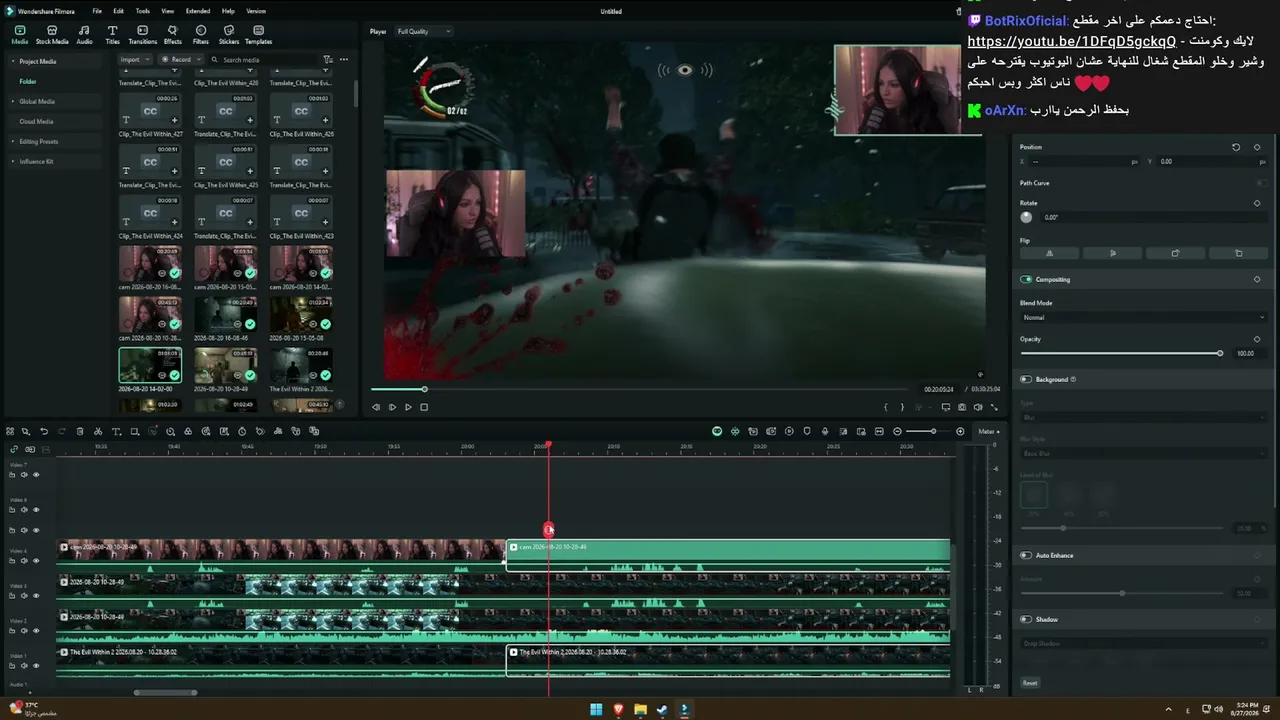
Task: Open the Effects tab
Action: click(173, 35)
